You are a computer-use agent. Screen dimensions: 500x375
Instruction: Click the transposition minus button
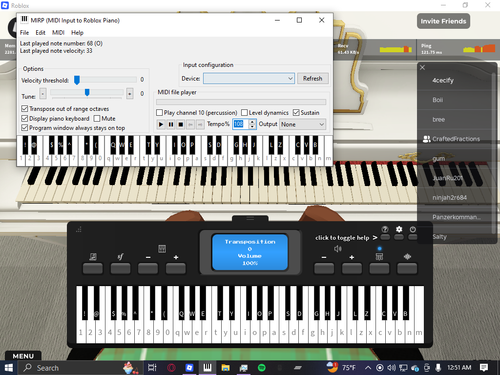148,268
